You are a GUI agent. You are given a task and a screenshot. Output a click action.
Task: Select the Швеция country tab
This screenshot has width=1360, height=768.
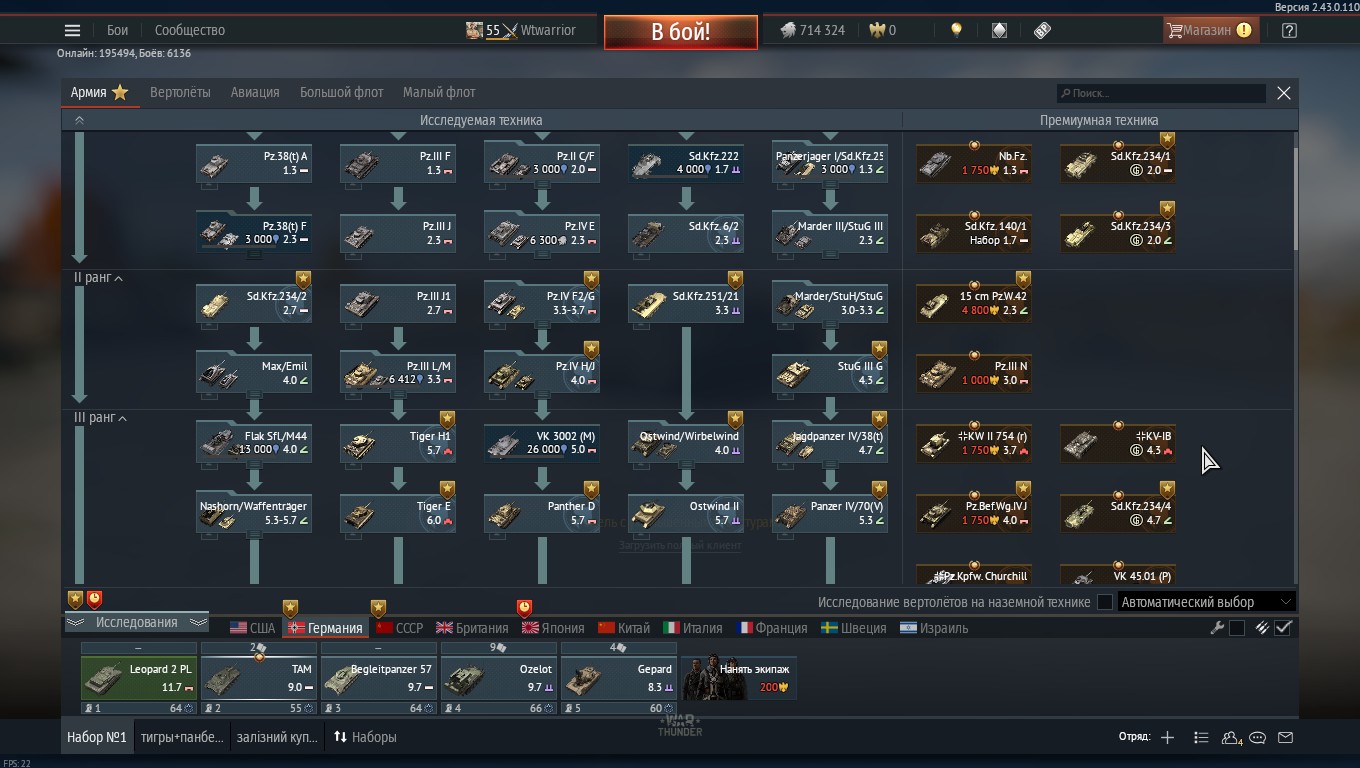click(x=853, y=628)
